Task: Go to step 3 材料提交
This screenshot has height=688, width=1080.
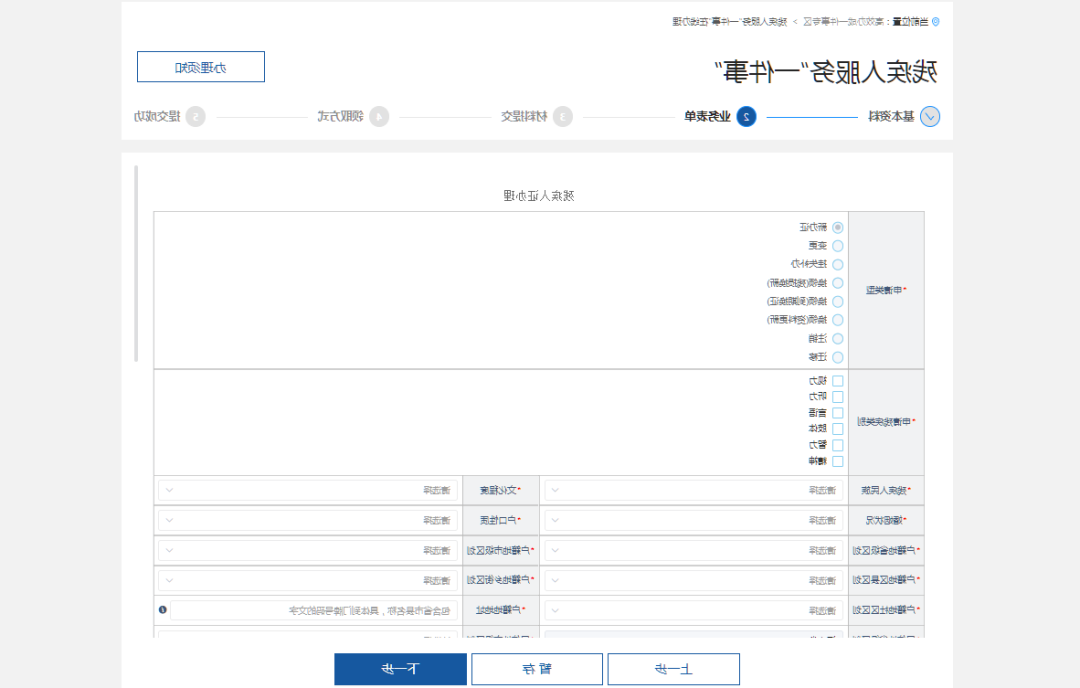Action: pyautogui.click(x=537, y=116)
